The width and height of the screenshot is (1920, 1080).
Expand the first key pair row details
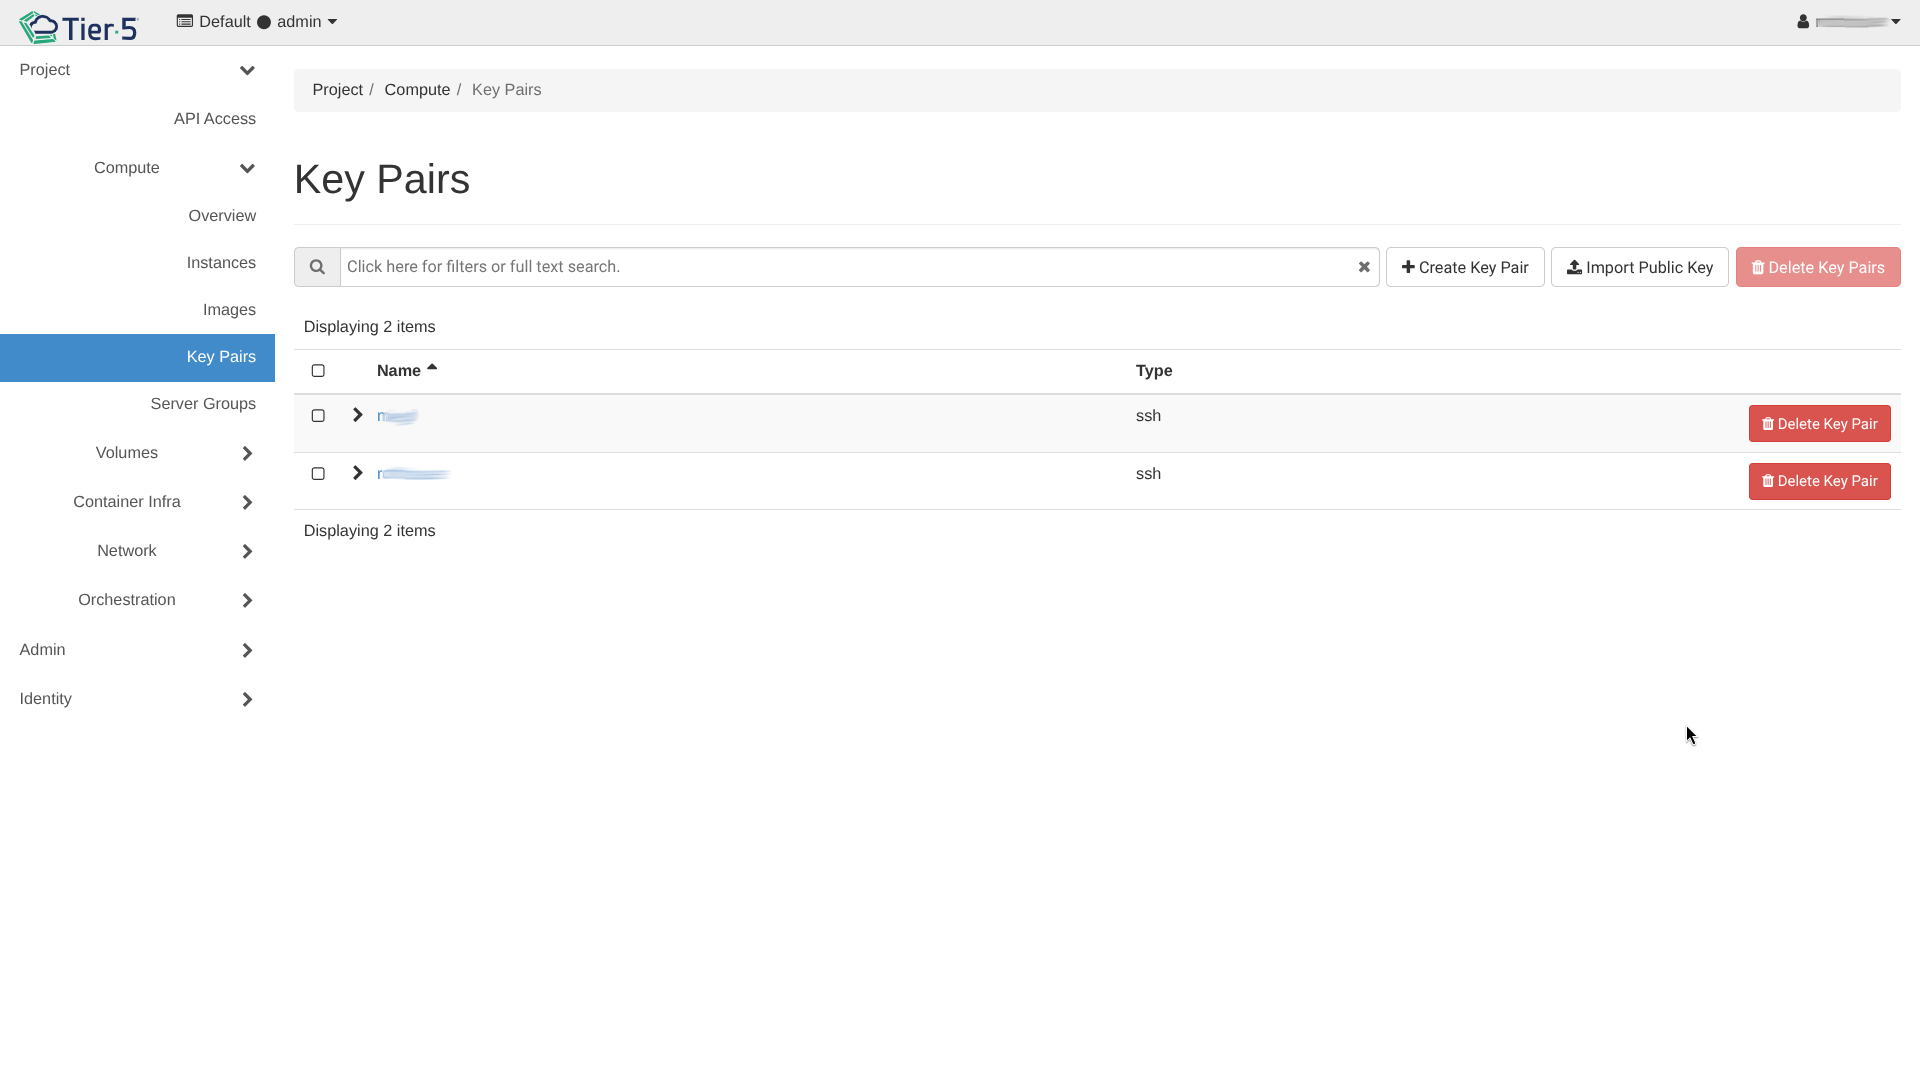tap(357, 415)
